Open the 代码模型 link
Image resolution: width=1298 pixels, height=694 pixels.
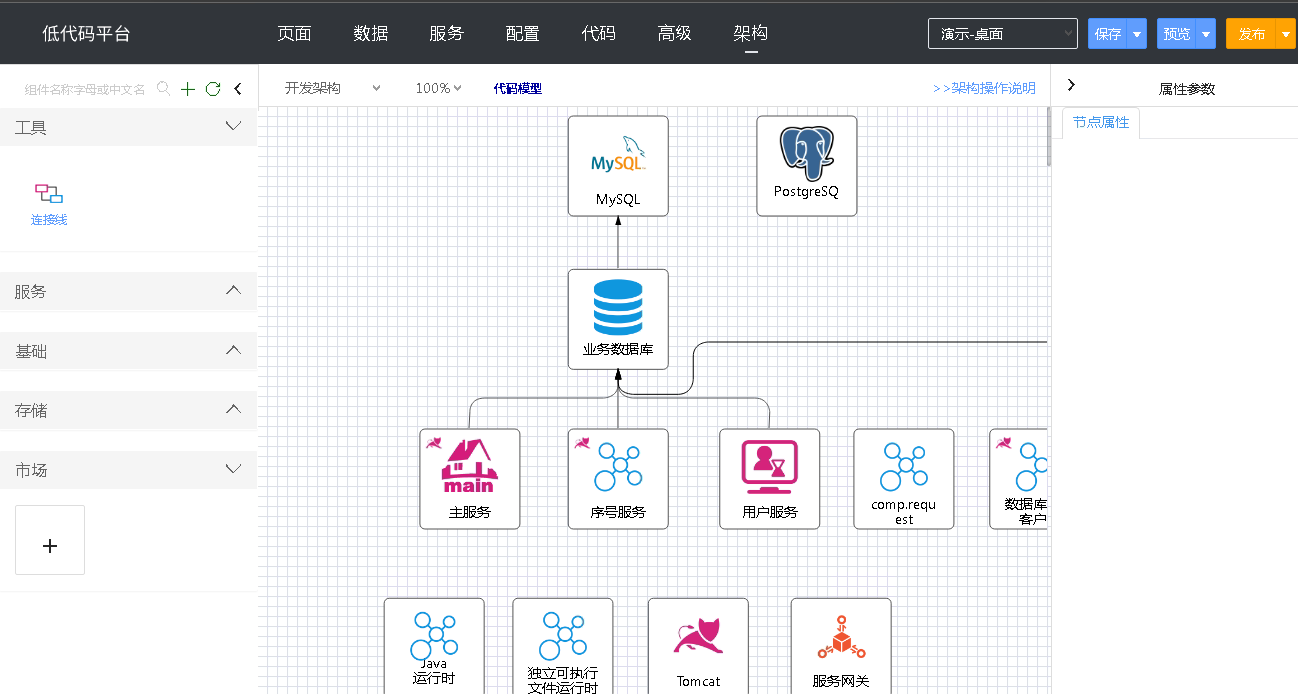pyautogui.click(x=518, y=88)
